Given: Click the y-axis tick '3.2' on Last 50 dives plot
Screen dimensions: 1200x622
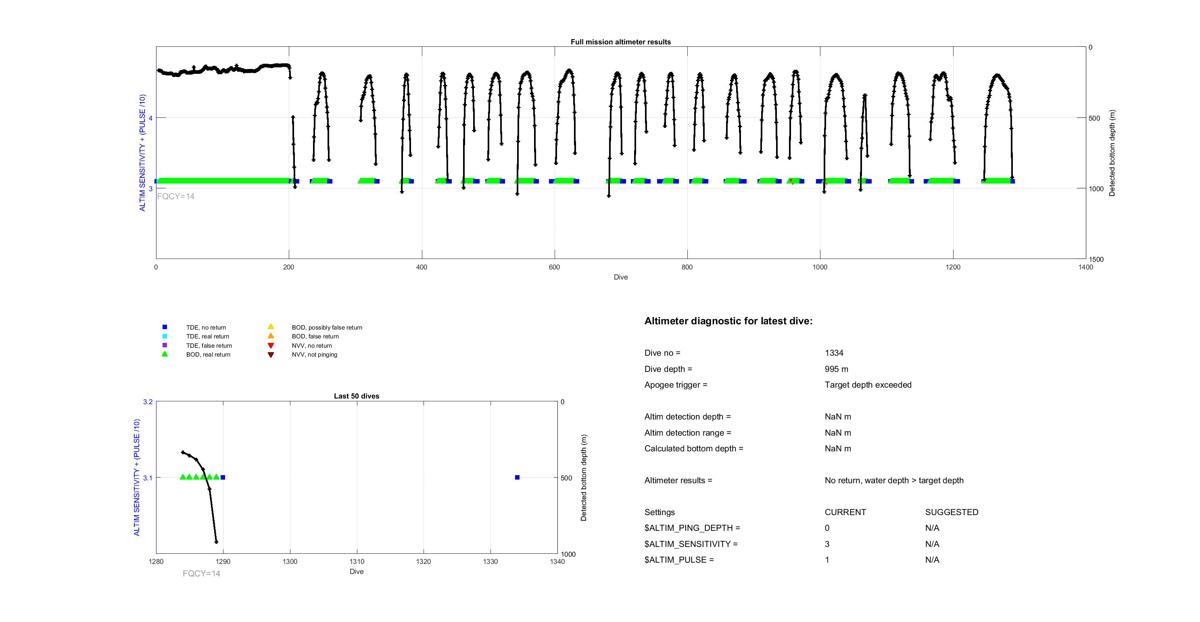Looking at the screenshot, I should point(147,402).
